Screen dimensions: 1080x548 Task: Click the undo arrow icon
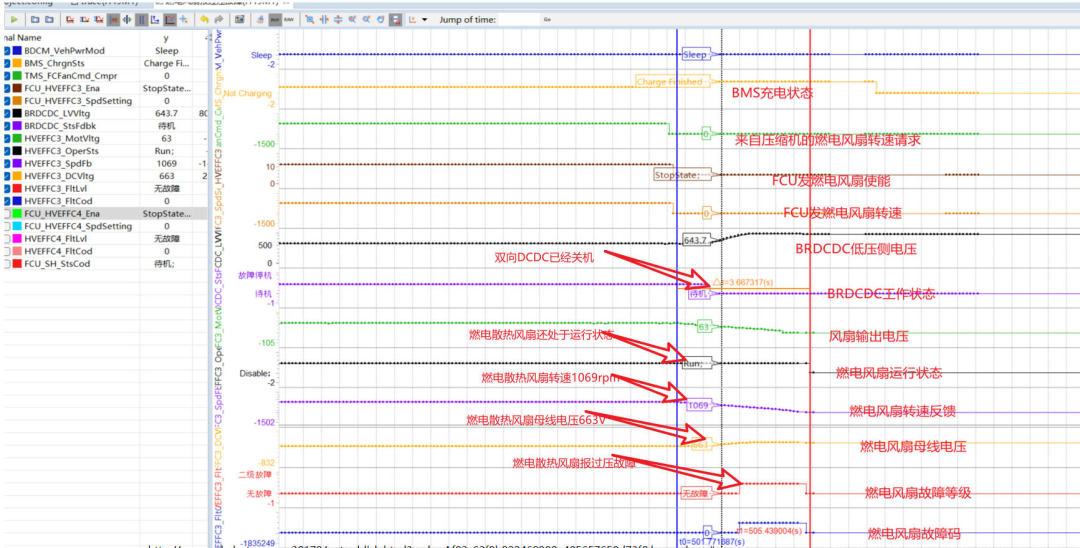tap(205, 19)
